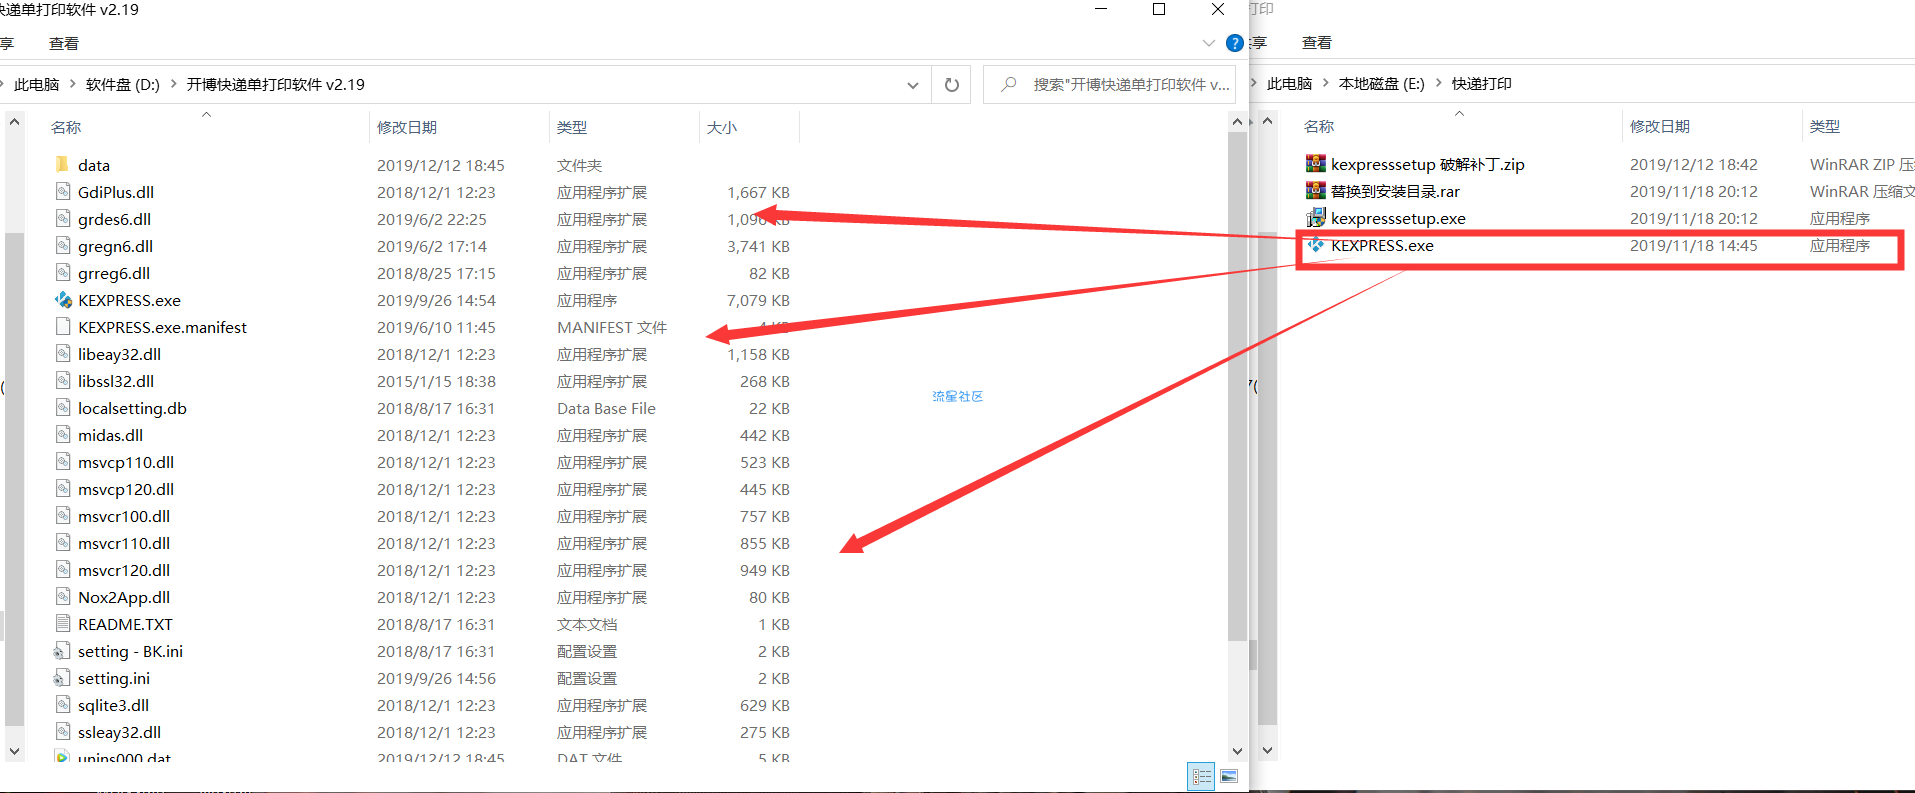
Task: Refresh the current folder view
Action: pos(952,85)
